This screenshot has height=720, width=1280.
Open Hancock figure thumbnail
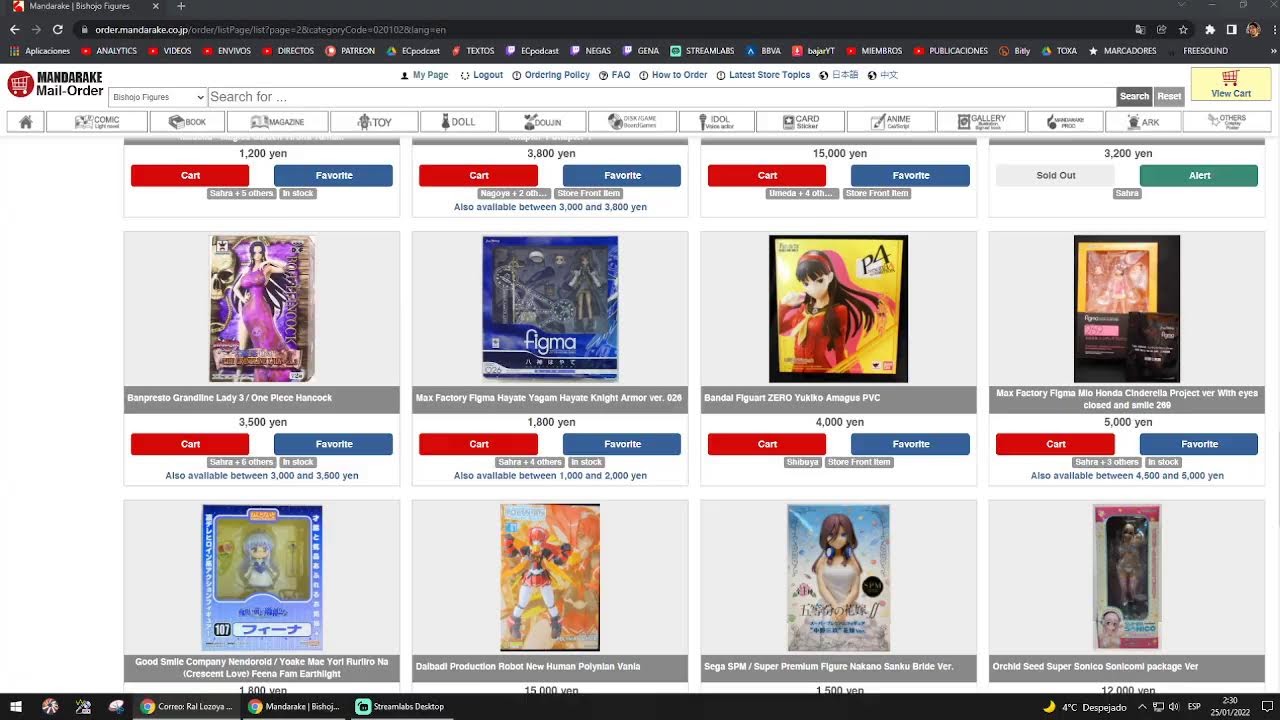[x=262, y=309]
